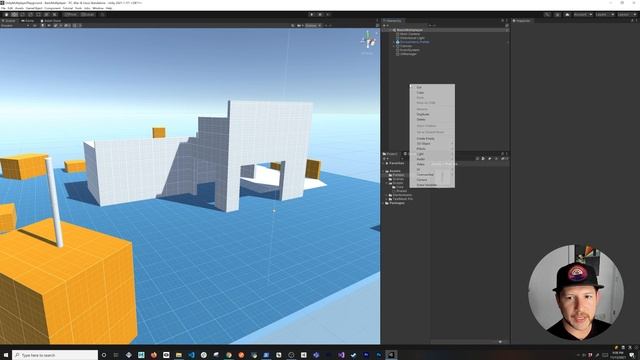The image size is (640, 360).
Task: Click the Windows Start button
Action: click(6, 355)
